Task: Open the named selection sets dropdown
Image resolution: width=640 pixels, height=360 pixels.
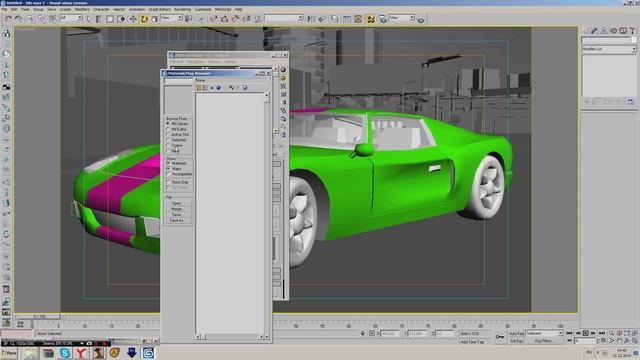Action: pos(284,18)
